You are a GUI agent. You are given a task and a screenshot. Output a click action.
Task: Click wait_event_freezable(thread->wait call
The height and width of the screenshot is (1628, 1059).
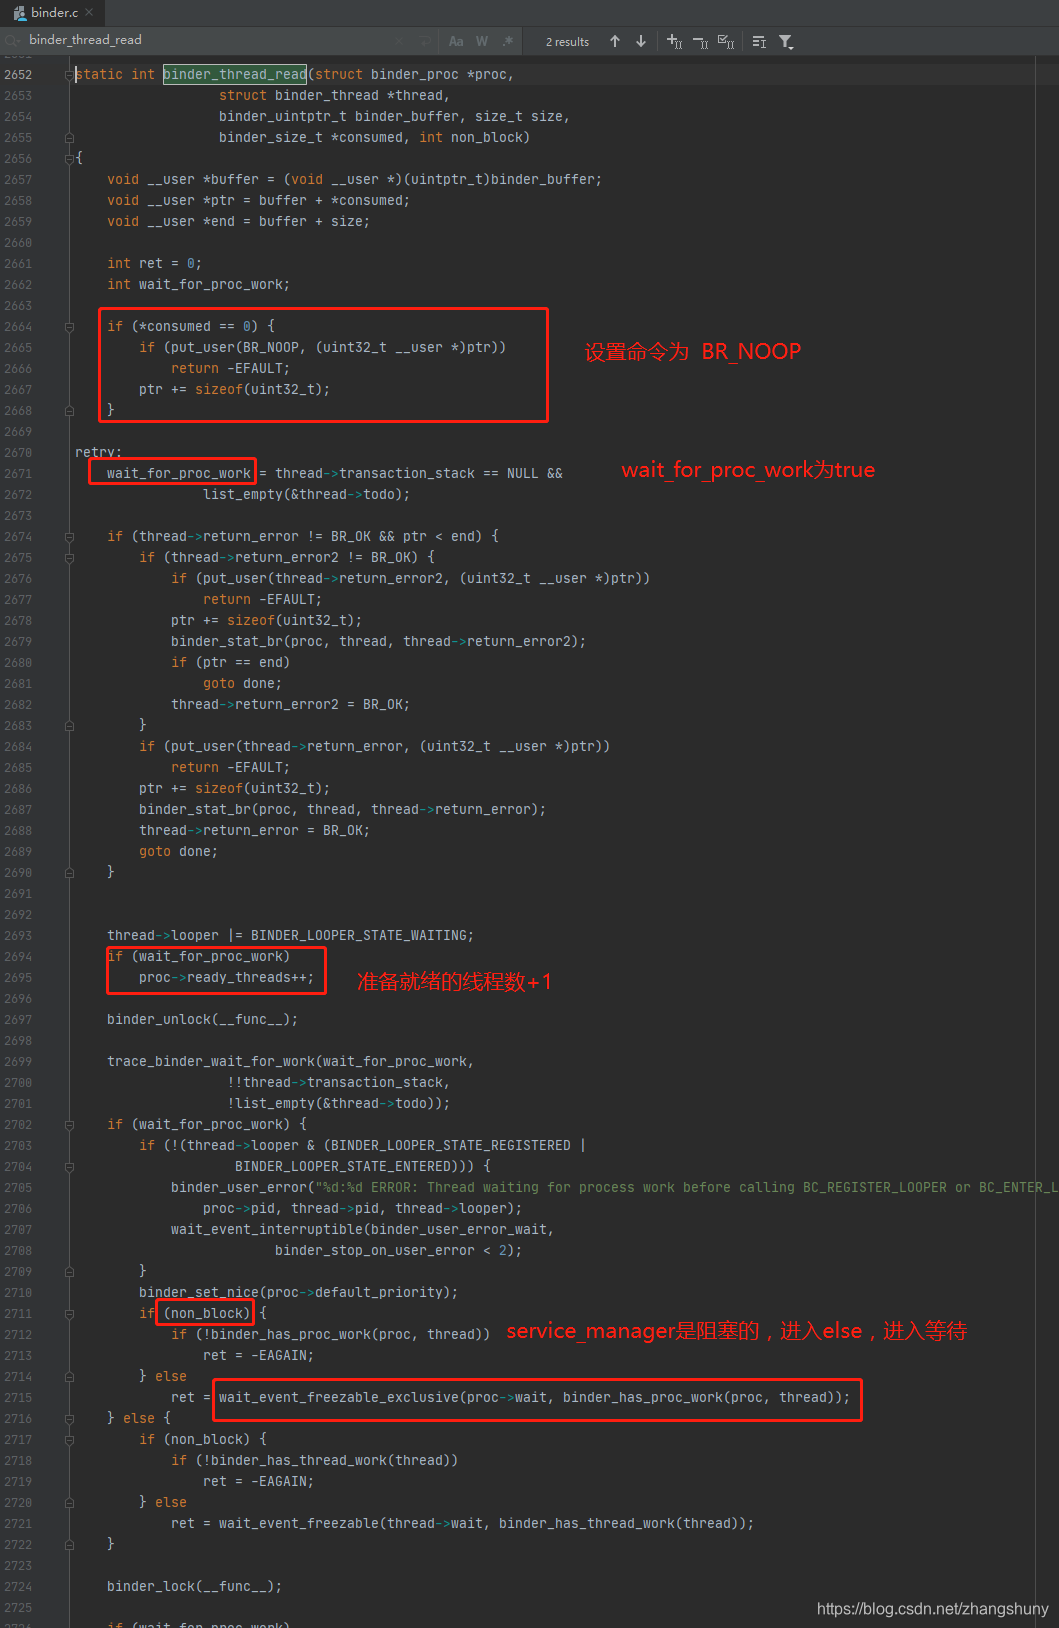486,1524
